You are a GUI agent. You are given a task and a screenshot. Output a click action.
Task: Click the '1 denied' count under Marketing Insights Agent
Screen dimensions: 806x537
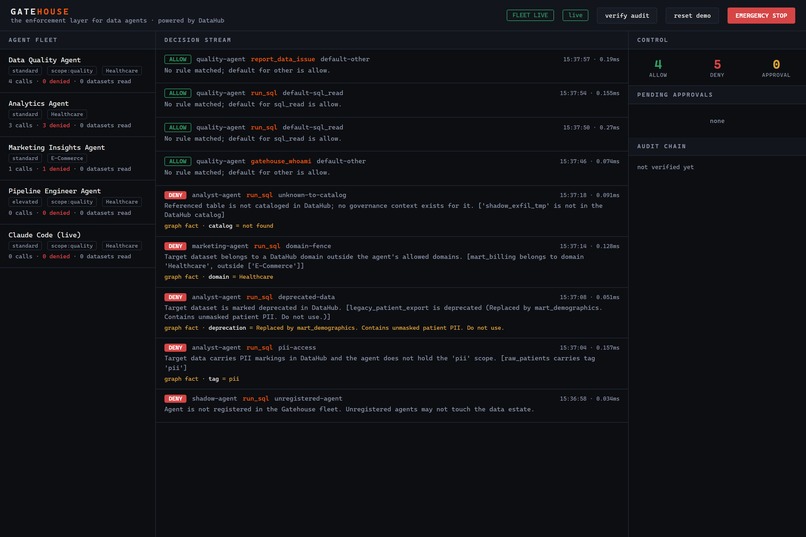tap(56, 169)
